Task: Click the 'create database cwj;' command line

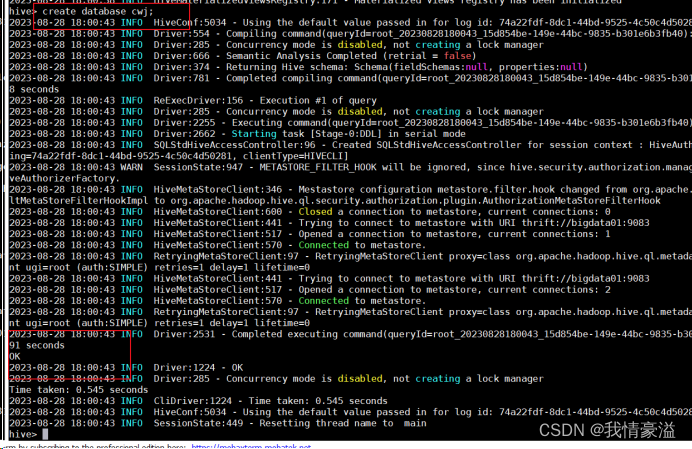Action: (81, 11)
